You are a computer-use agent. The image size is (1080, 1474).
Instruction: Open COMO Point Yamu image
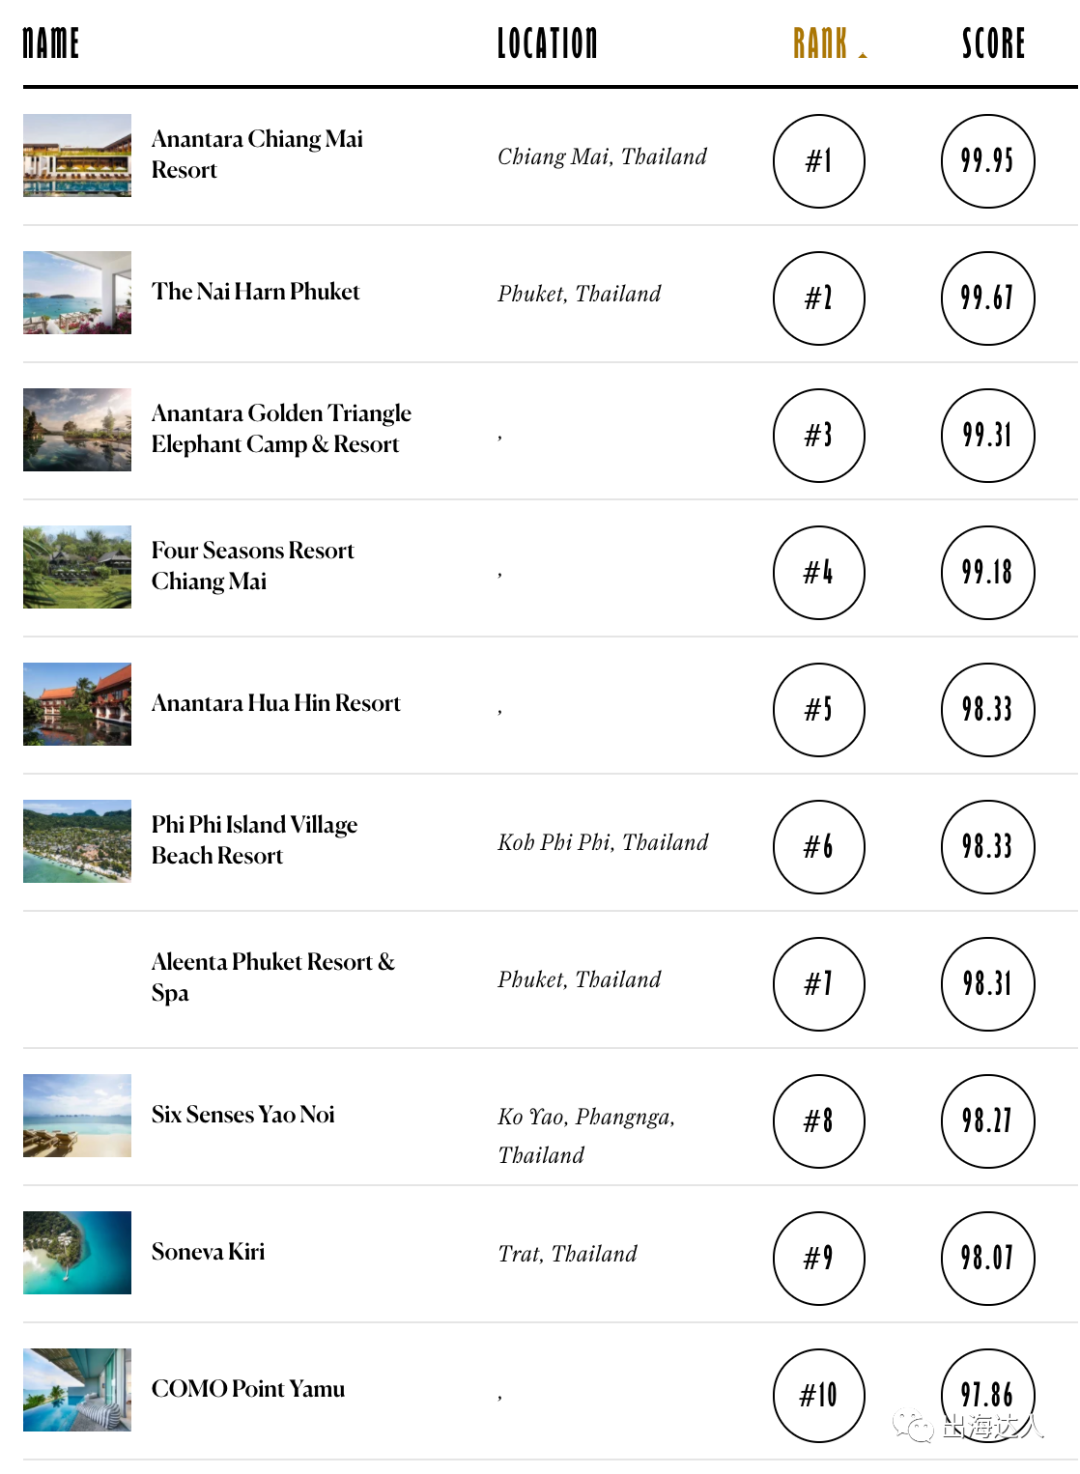(x=77, y=1389)
